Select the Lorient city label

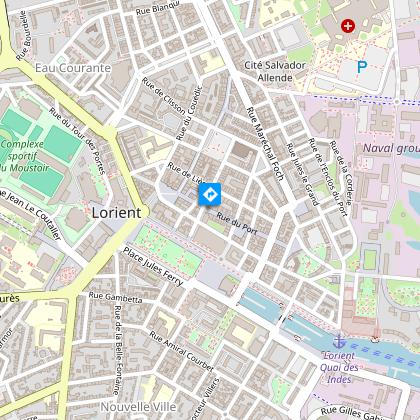[x=116, y=213]
